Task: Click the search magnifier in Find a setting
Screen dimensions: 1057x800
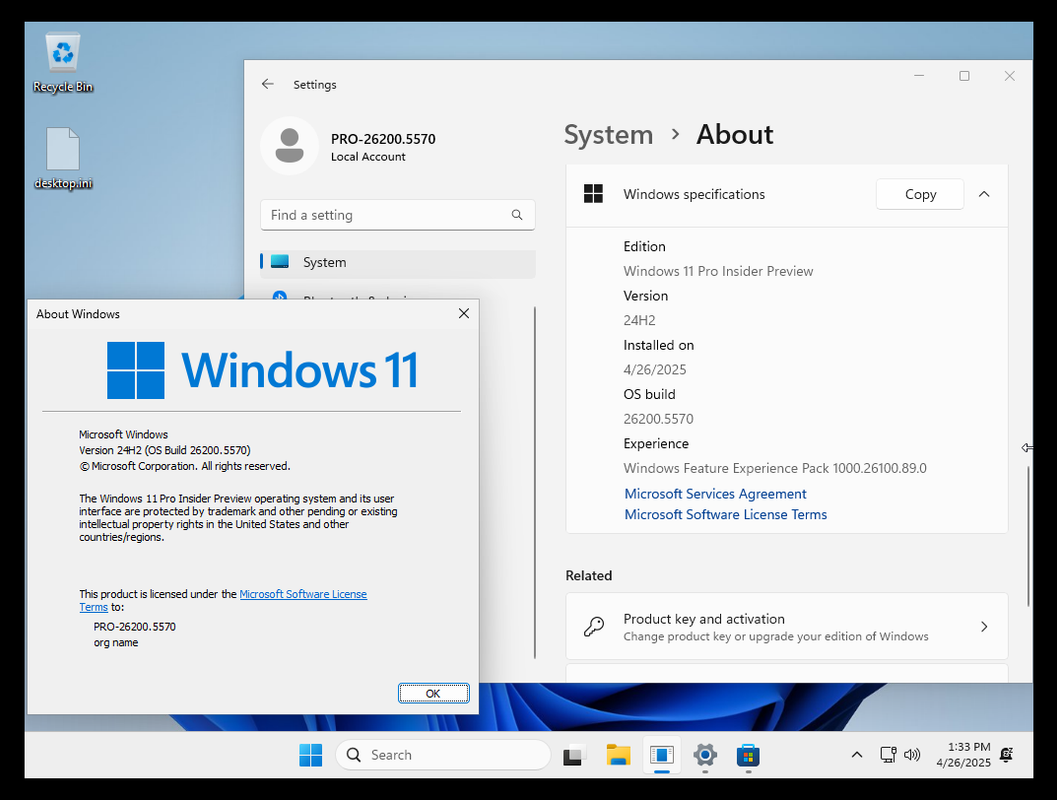Action: tap(517, 215)
